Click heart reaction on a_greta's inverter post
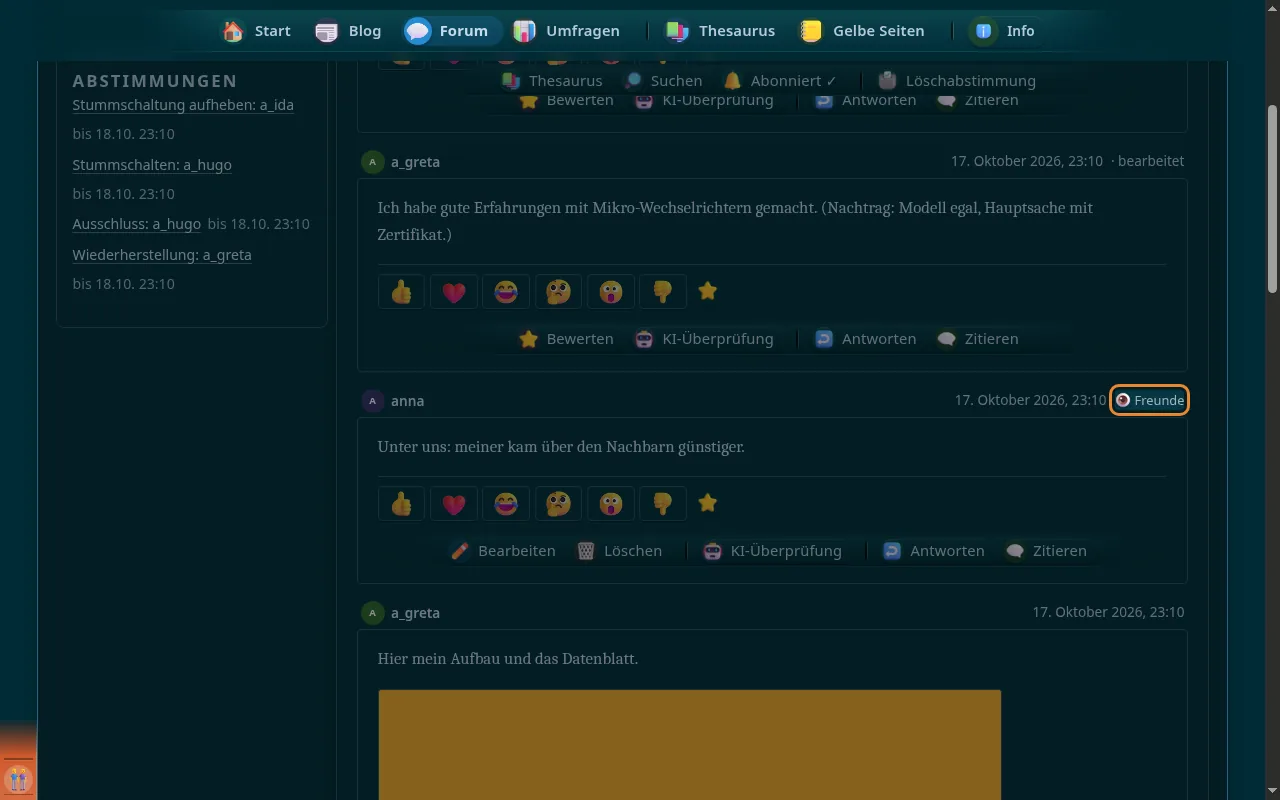1280x800 pixels. click(x=454, y=292)
